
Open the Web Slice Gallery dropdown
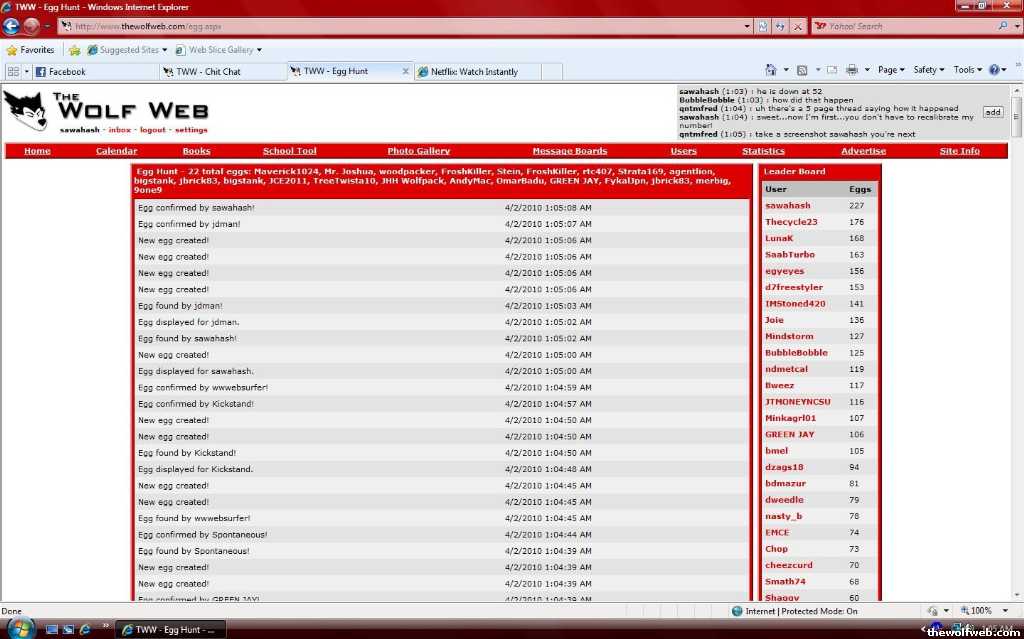[220, 50]
